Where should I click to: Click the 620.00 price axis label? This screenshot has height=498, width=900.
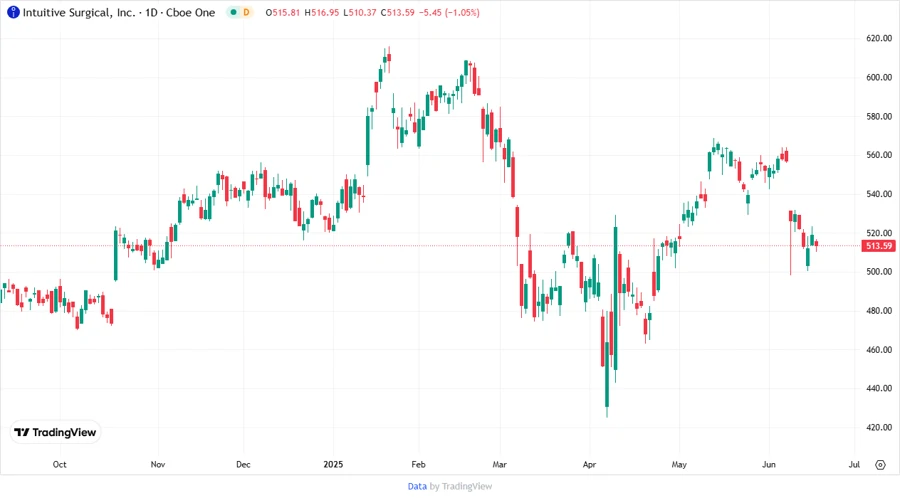879,38
